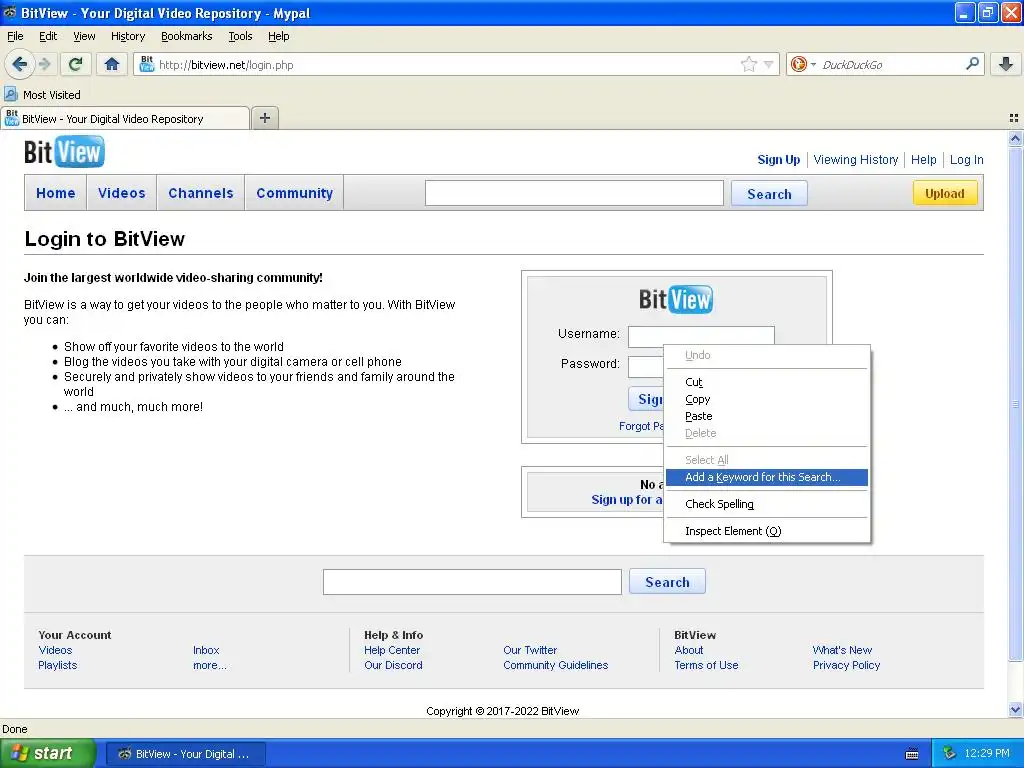This screenshot has height=768, width=1024.
Task: Click the top Search button
Action: click(769, 193)
